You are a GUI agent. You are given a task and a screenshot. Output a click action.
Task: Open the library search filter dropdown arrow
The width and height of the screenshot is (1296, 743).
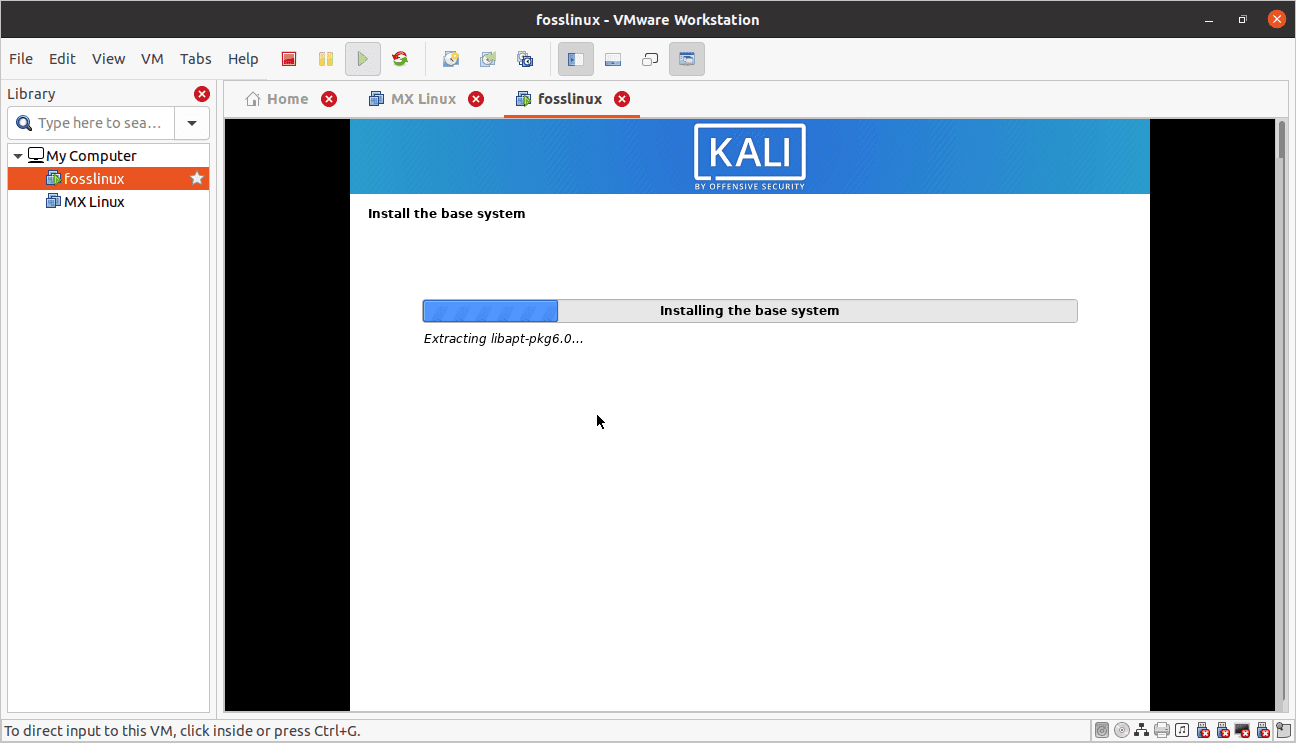(192, 123)
